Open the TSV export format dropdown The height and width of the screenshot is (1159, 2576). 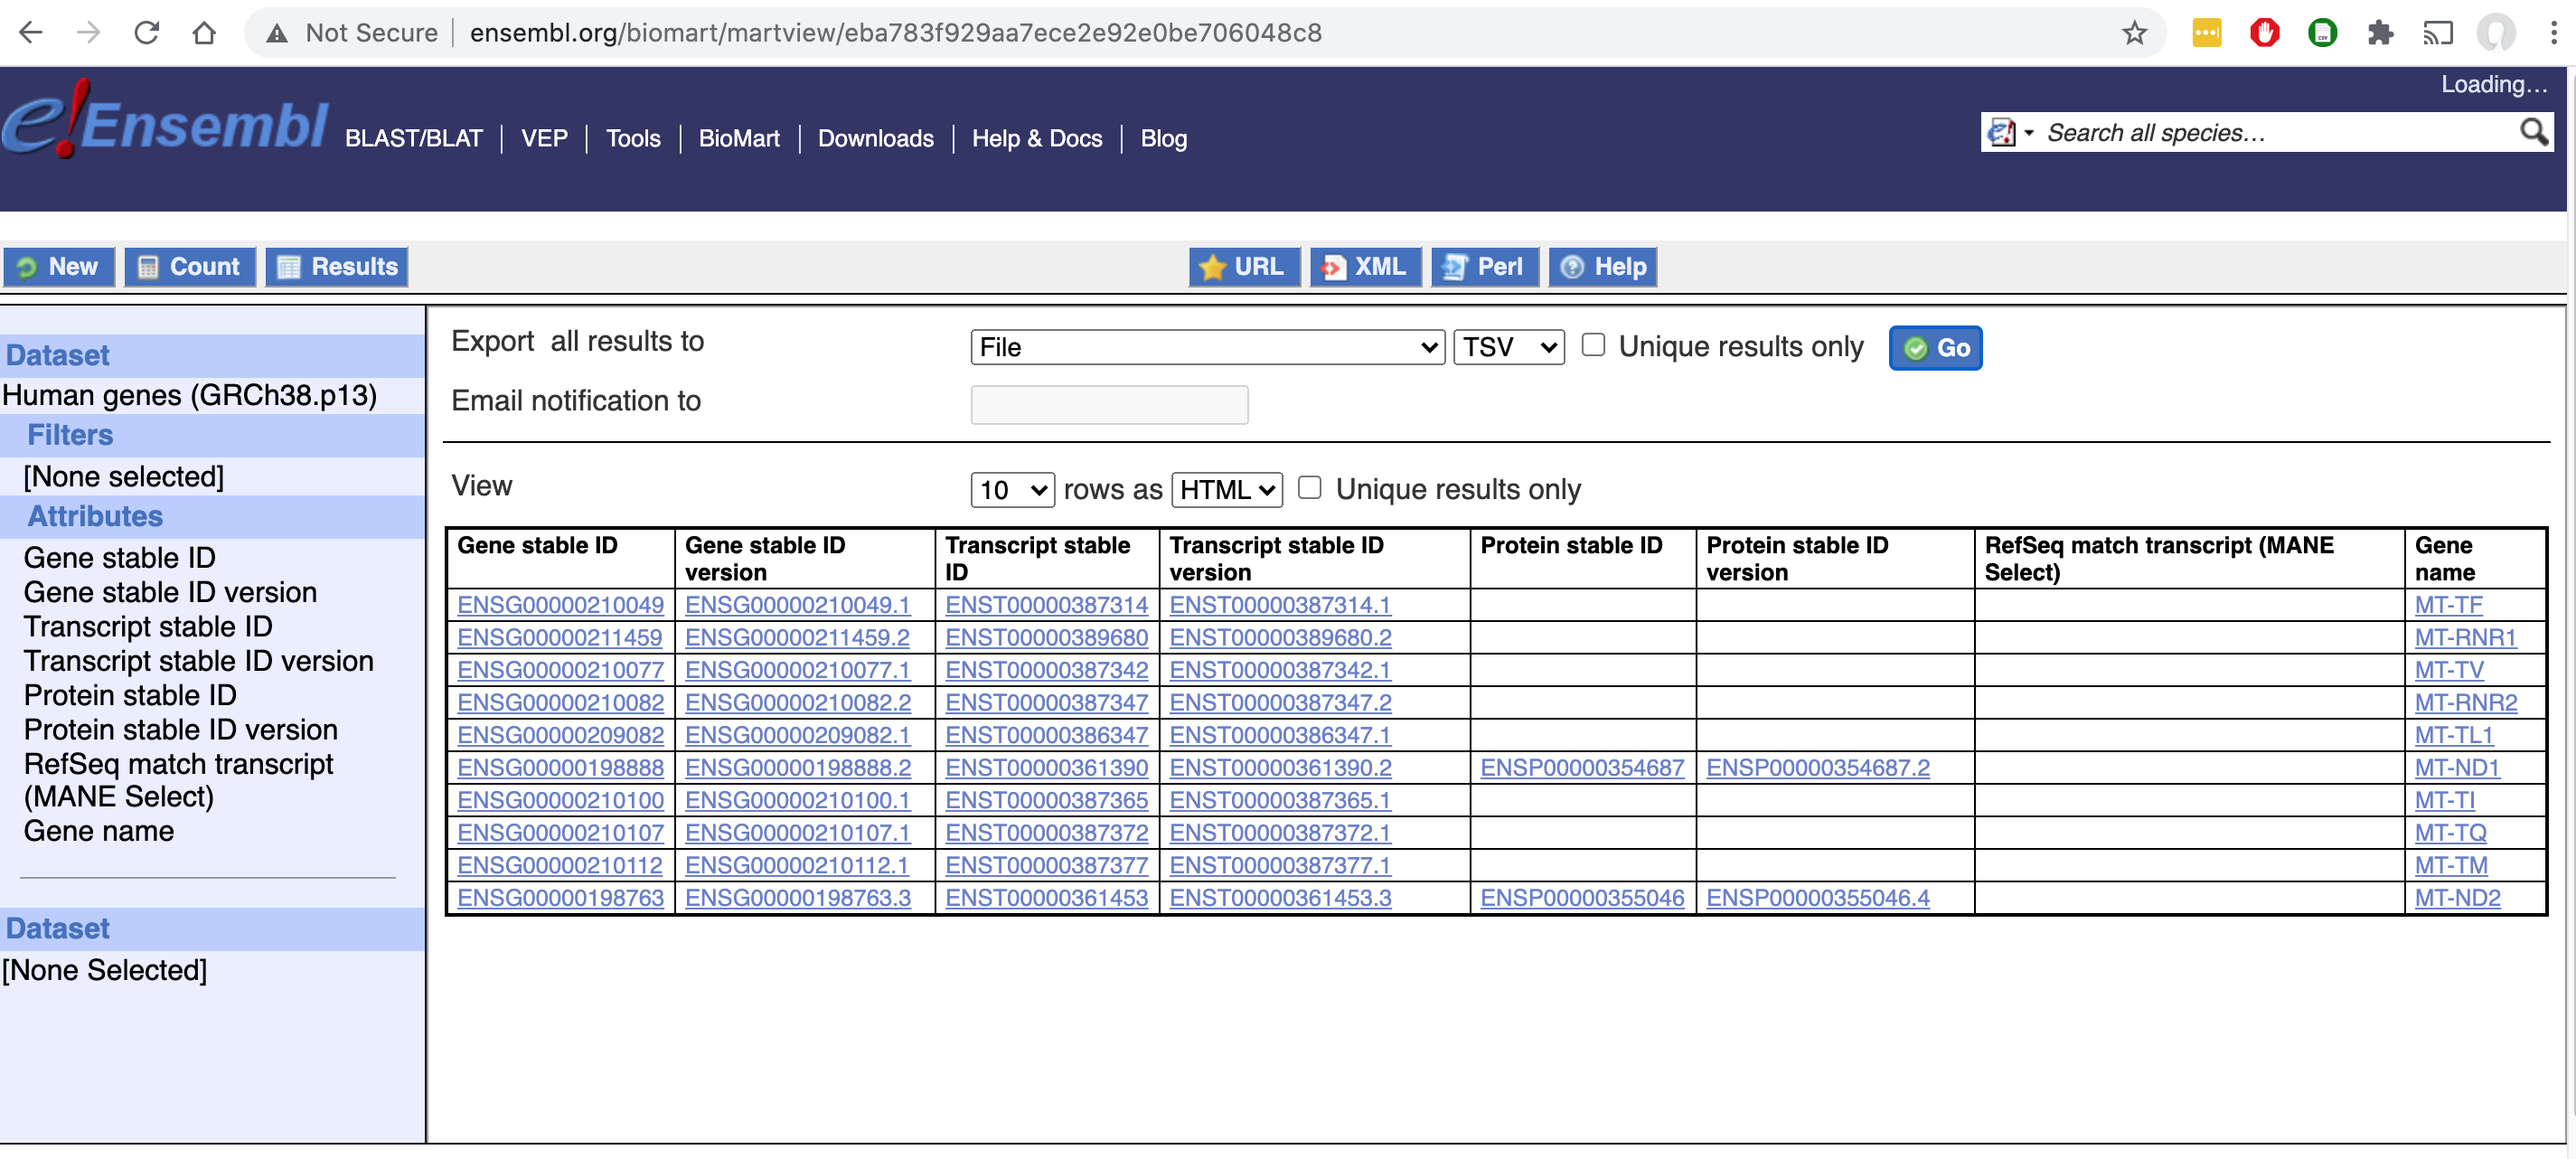point(1508,347)
